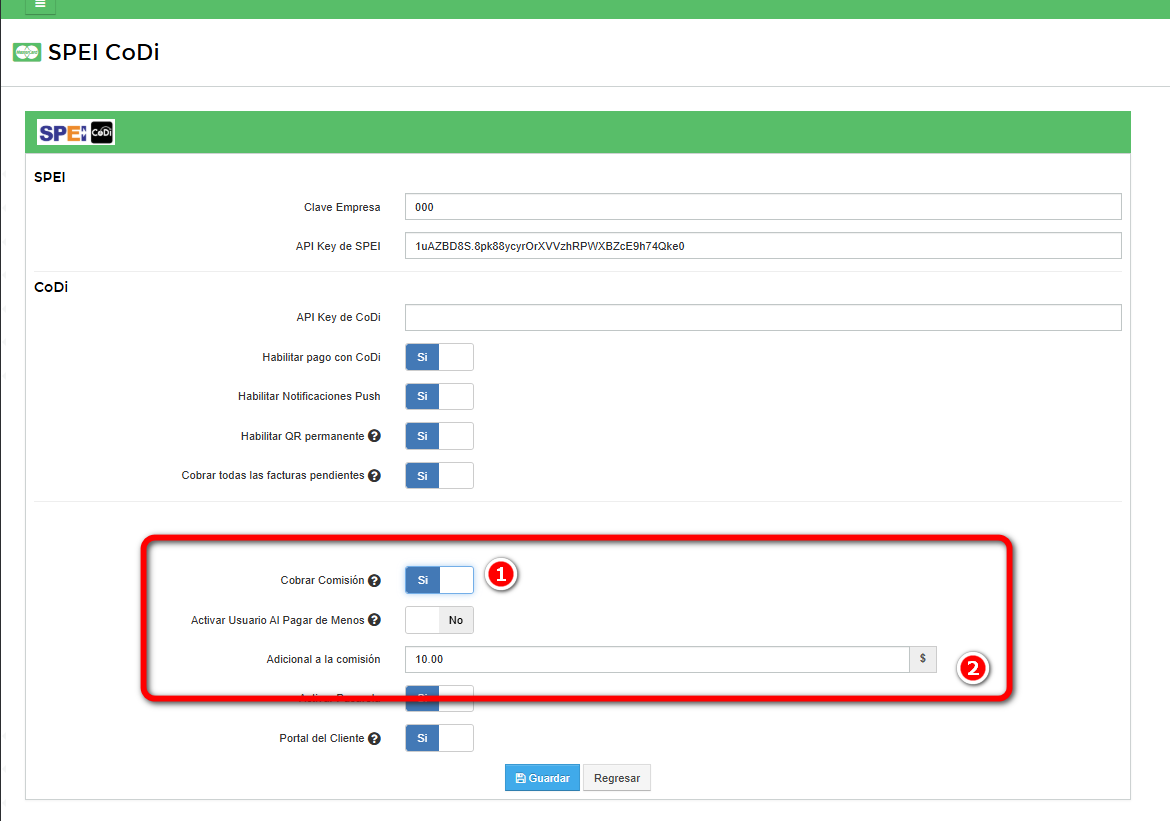This screenshot has height=821, width=1170.
Task: Click the Adicional a la comisión amount field
Action: [x=657, y=660]
